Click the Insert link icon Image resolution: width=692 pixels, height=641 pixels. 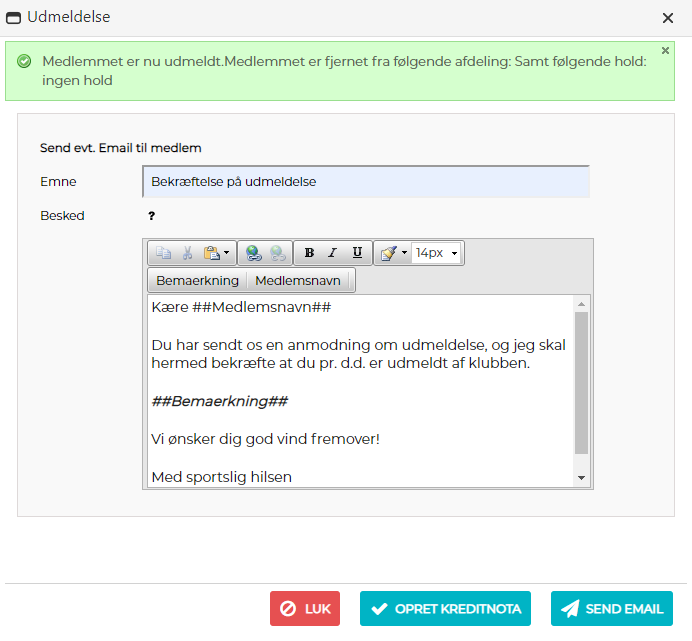(253, 253)
